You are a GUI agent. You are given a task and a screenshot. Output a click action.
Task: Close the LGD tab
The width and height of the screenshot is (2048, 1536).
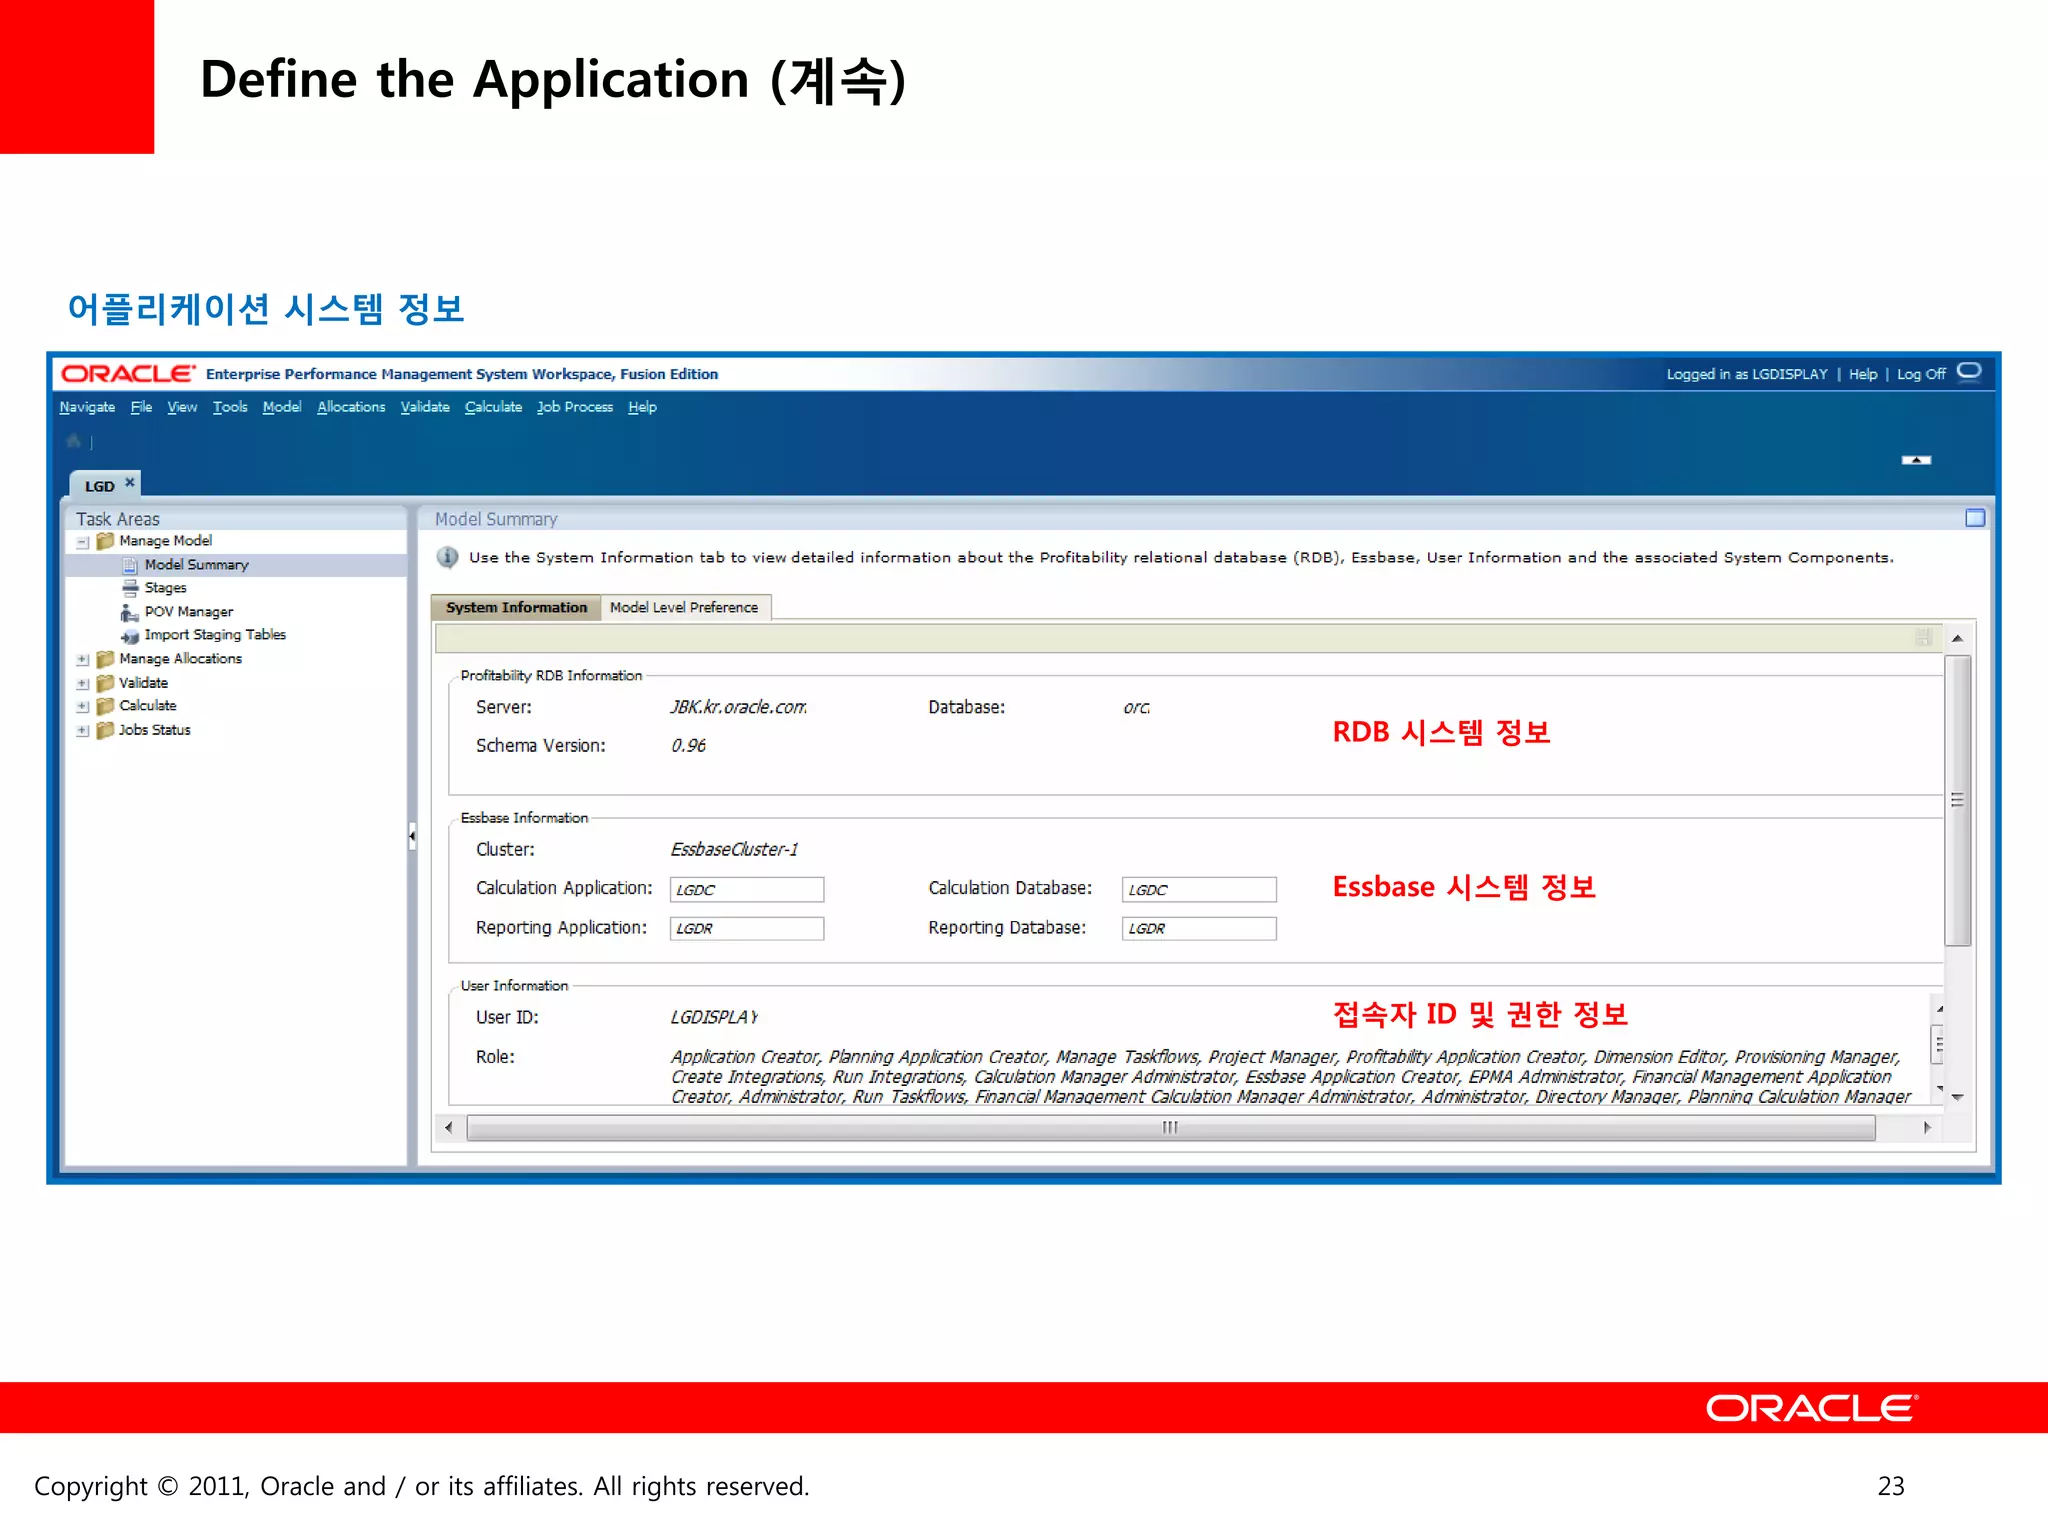130,482
